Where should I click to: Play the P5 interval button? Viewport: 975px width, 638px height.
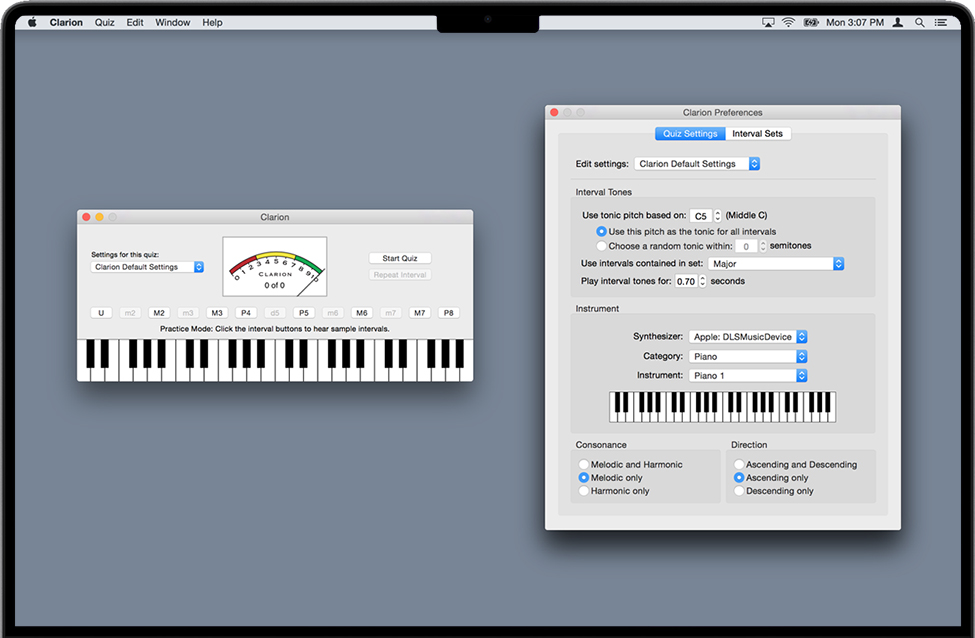click(x=304, y=313)
